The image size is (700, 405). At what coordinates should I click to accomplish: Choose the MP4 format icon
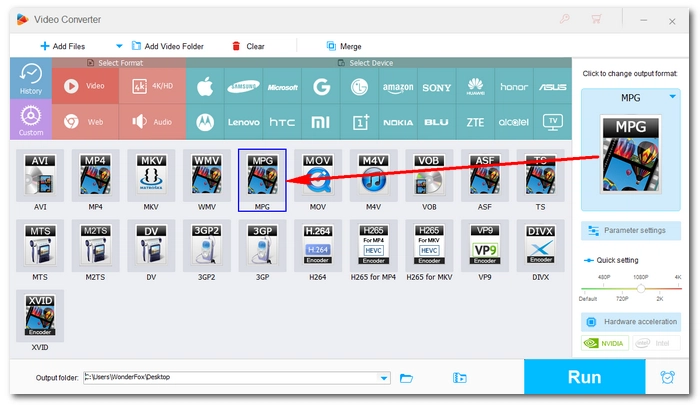95,175
